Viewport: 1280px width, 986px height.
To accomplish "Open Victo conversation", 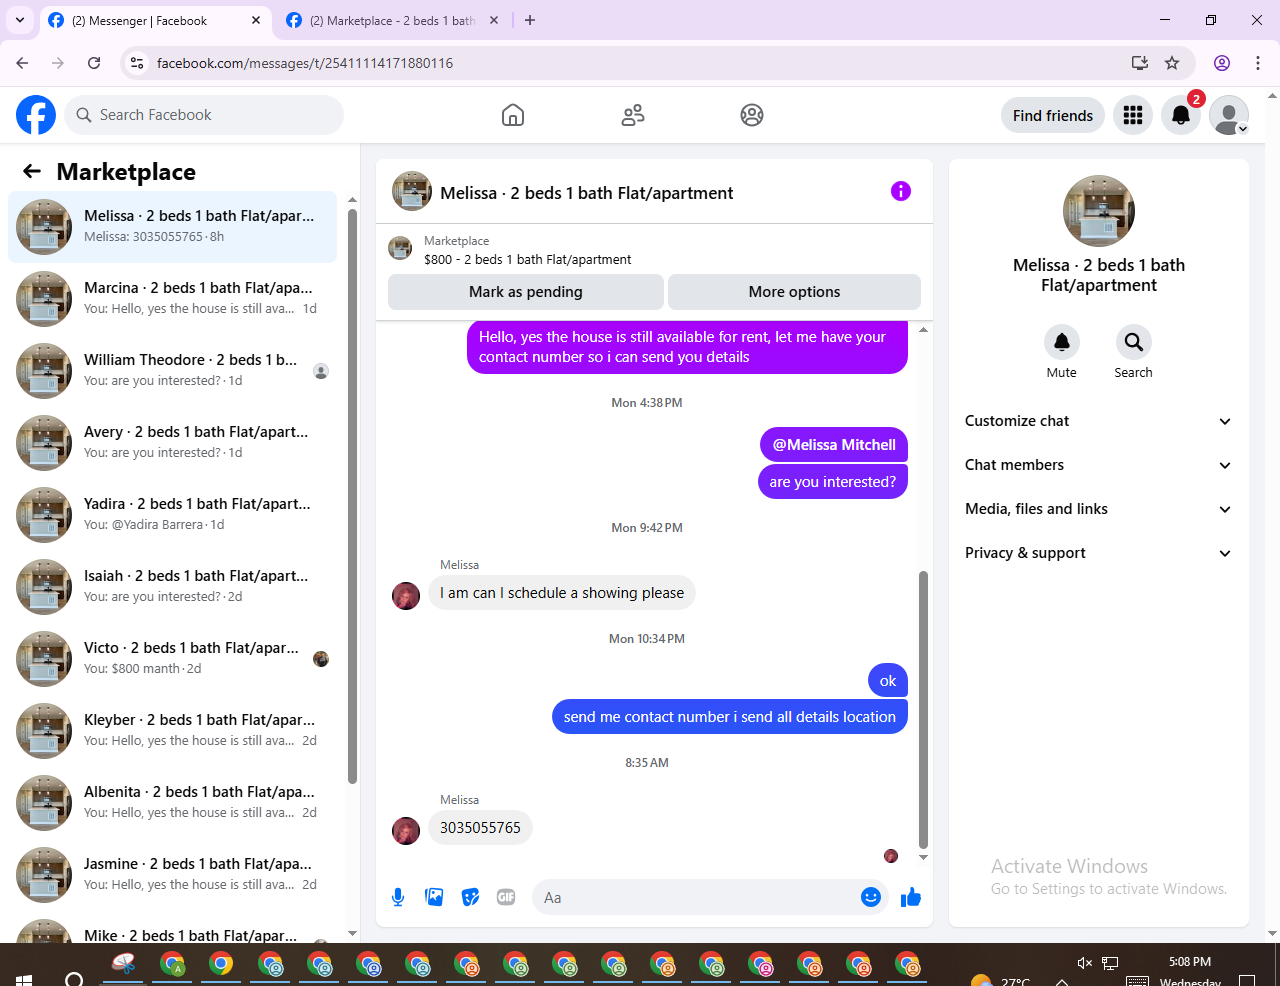I will (x=172, y=659).
